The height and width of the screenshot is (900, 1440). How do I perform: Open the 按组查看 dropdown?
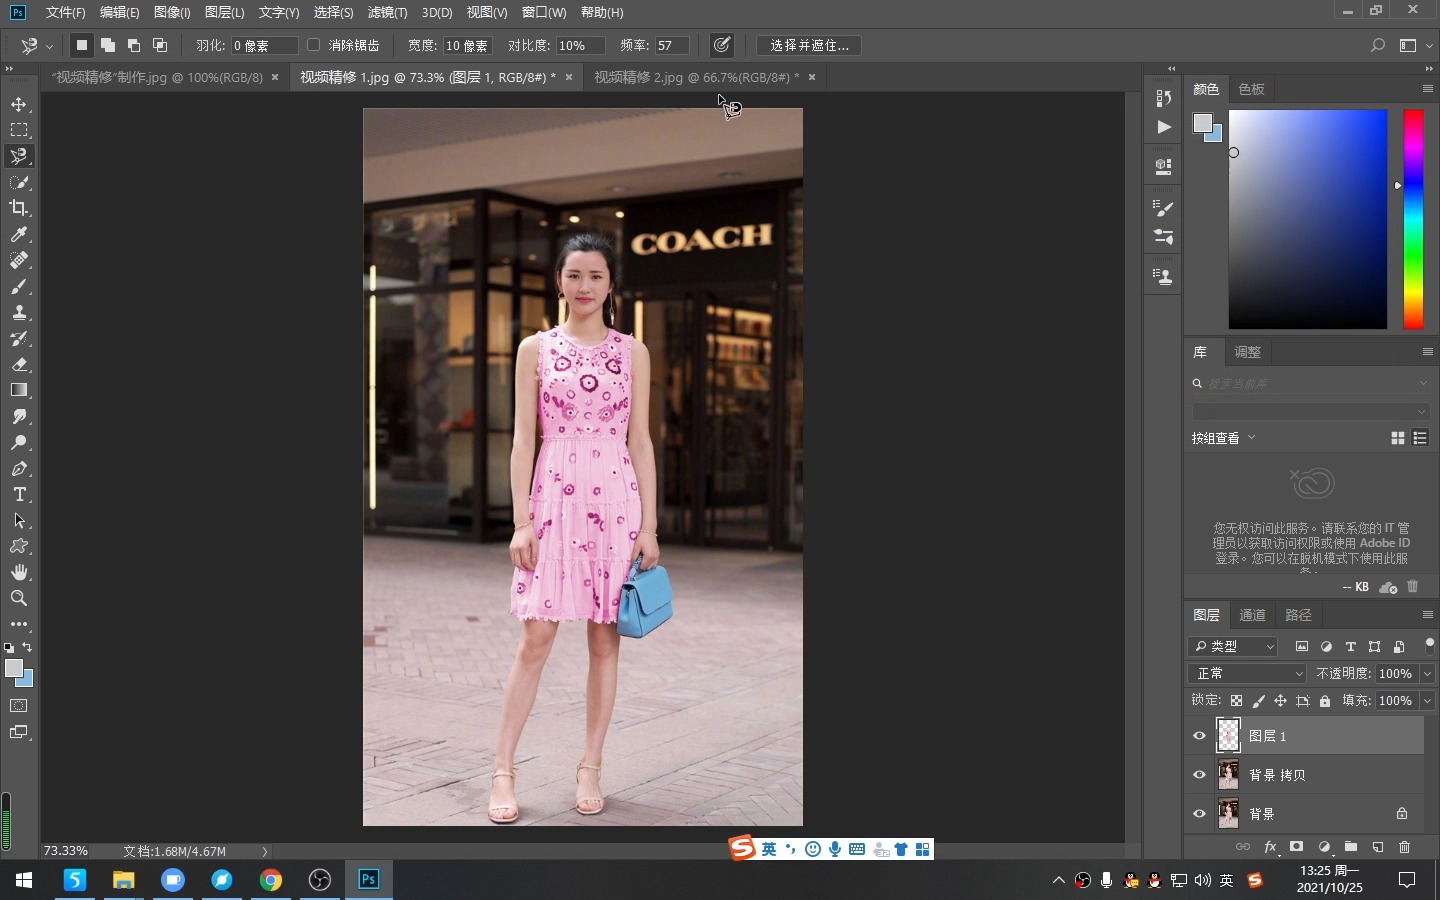point(1223,438)
